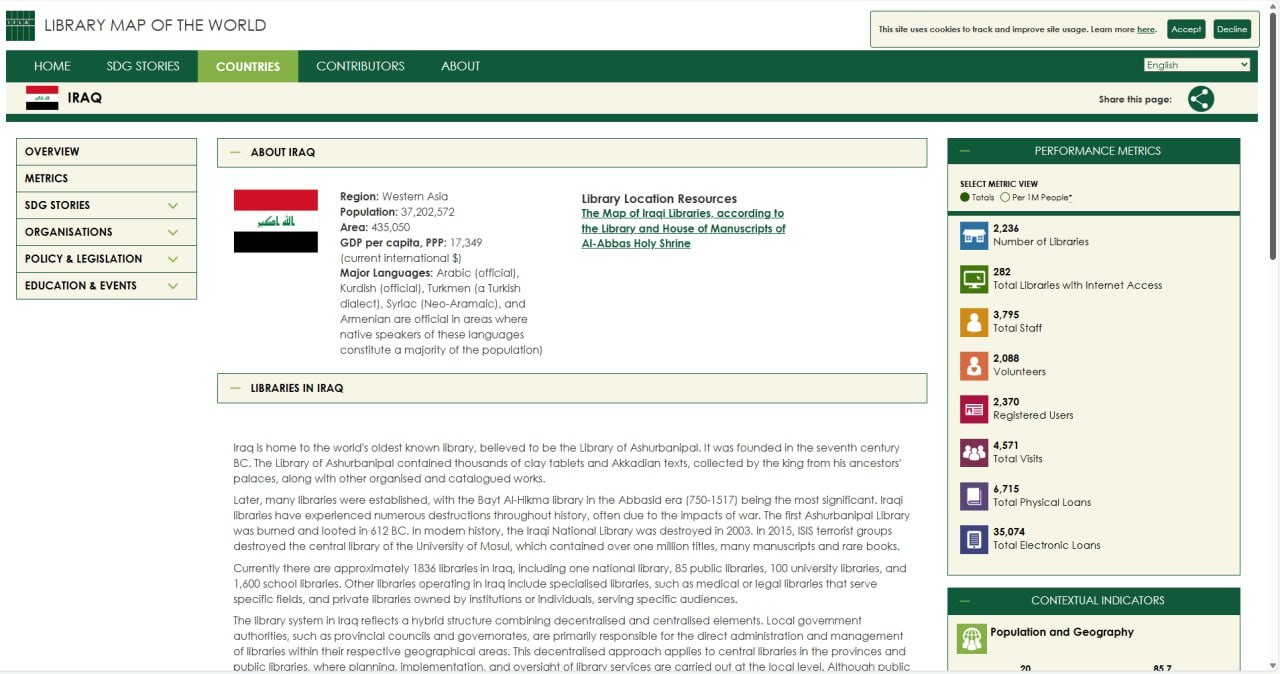Open the cookie notice 'here' link
This screenshot has height=674, width=1280.
point(1146,30)
